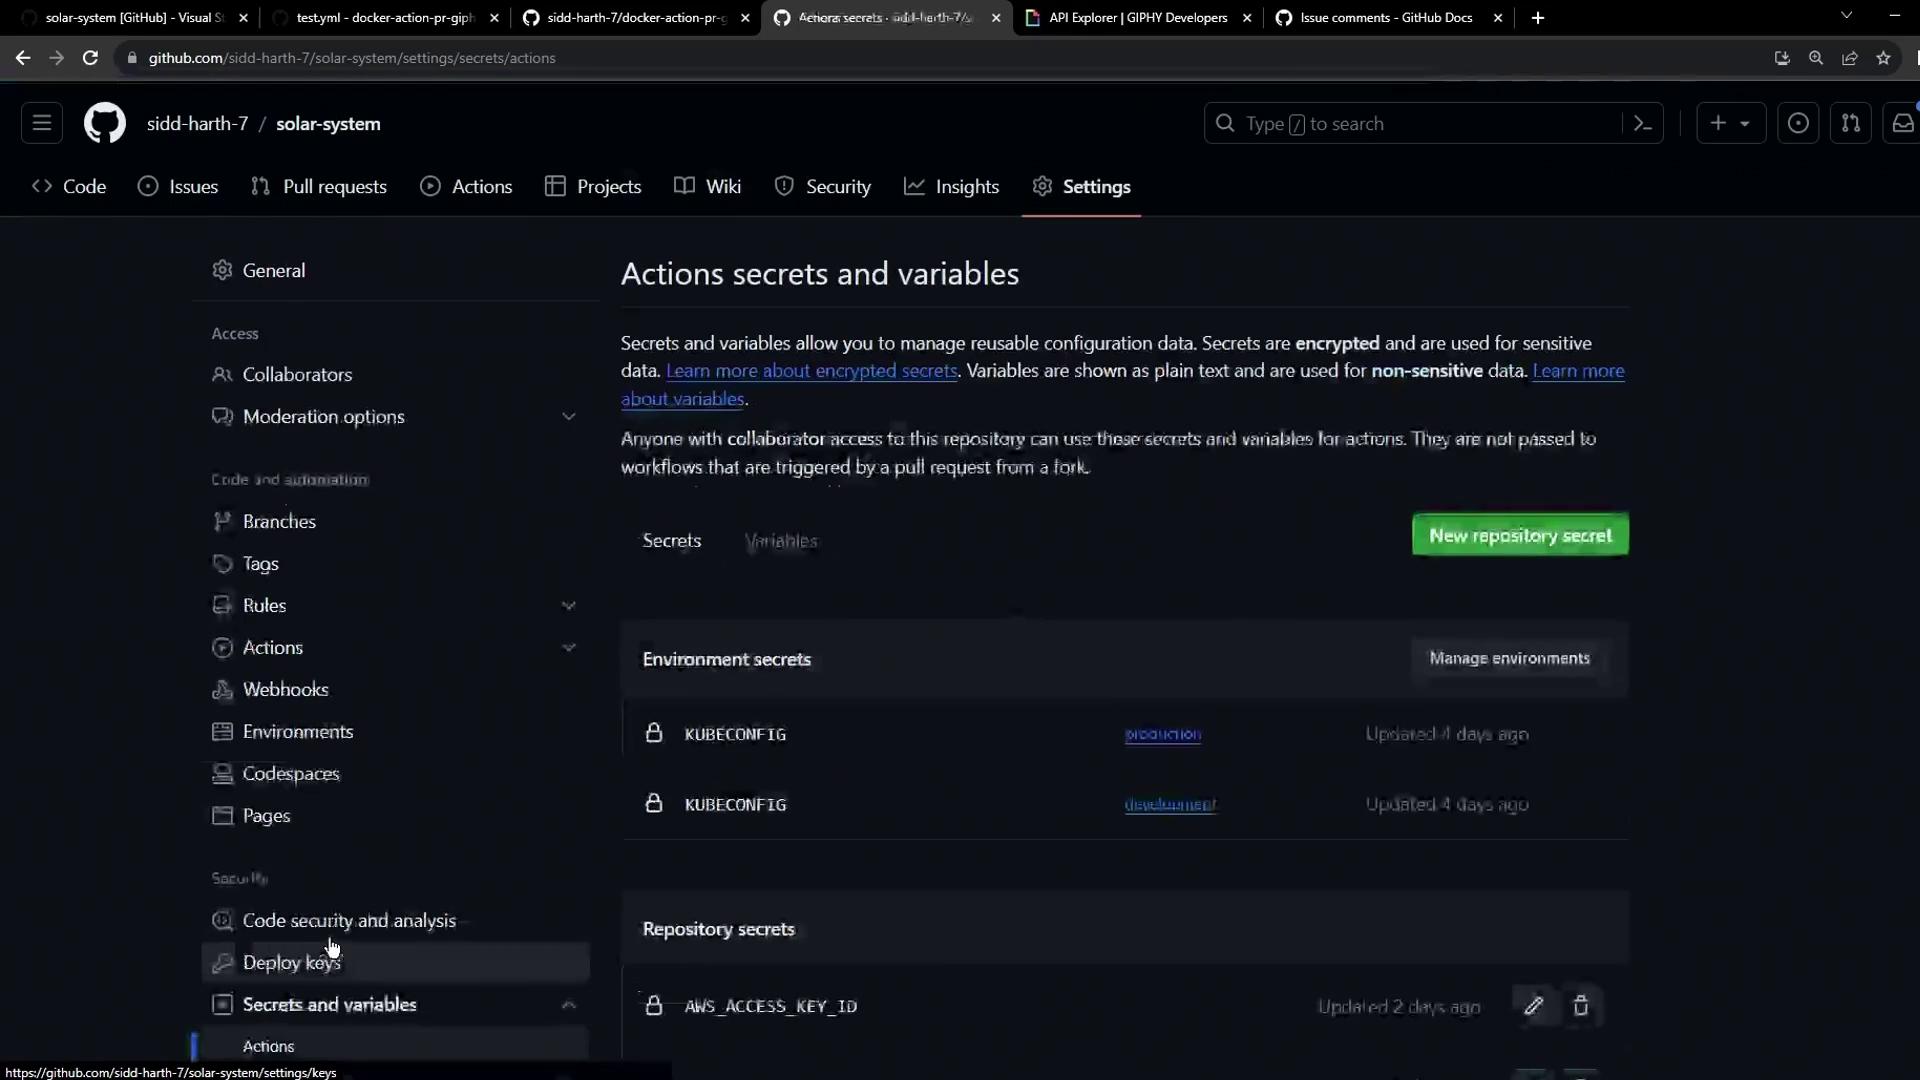Click the pull requests icon in header
This screenshot has width=1920, height=1080.
pyautogui.click(x=1850, y=123)
